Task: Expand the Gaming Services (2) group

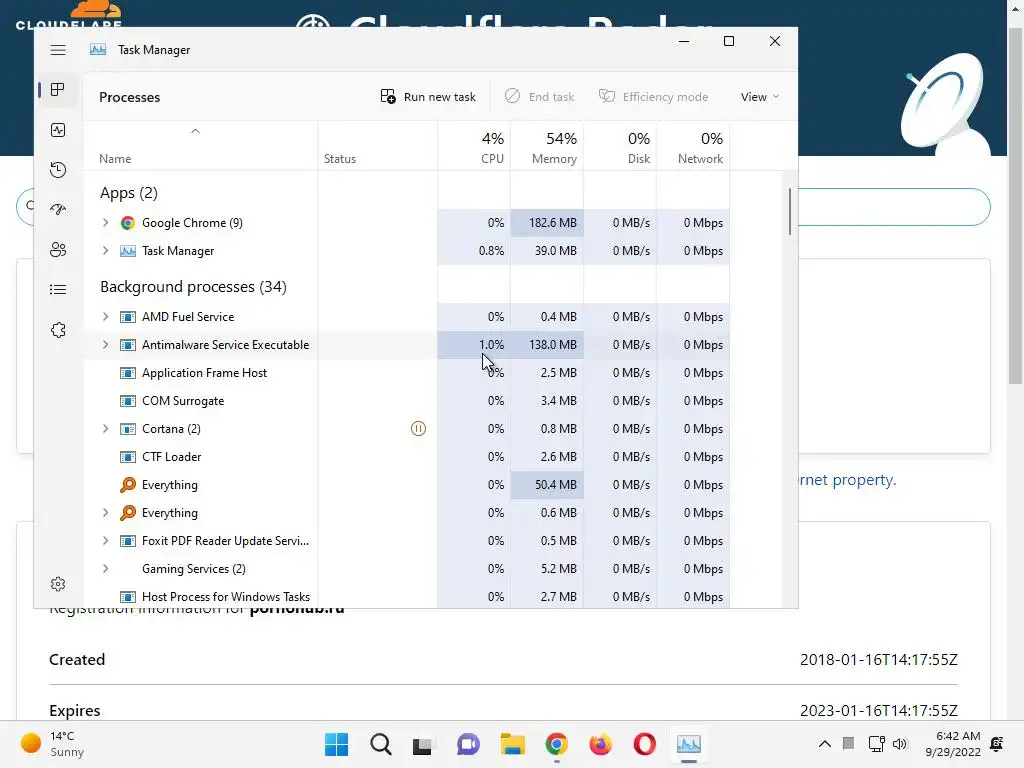Action: pos(105,569)
